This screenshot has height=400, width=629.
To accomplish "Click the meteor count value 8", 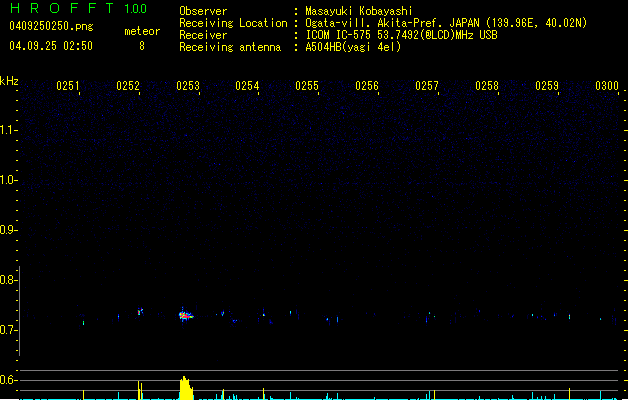I will (x=142, y=46).
